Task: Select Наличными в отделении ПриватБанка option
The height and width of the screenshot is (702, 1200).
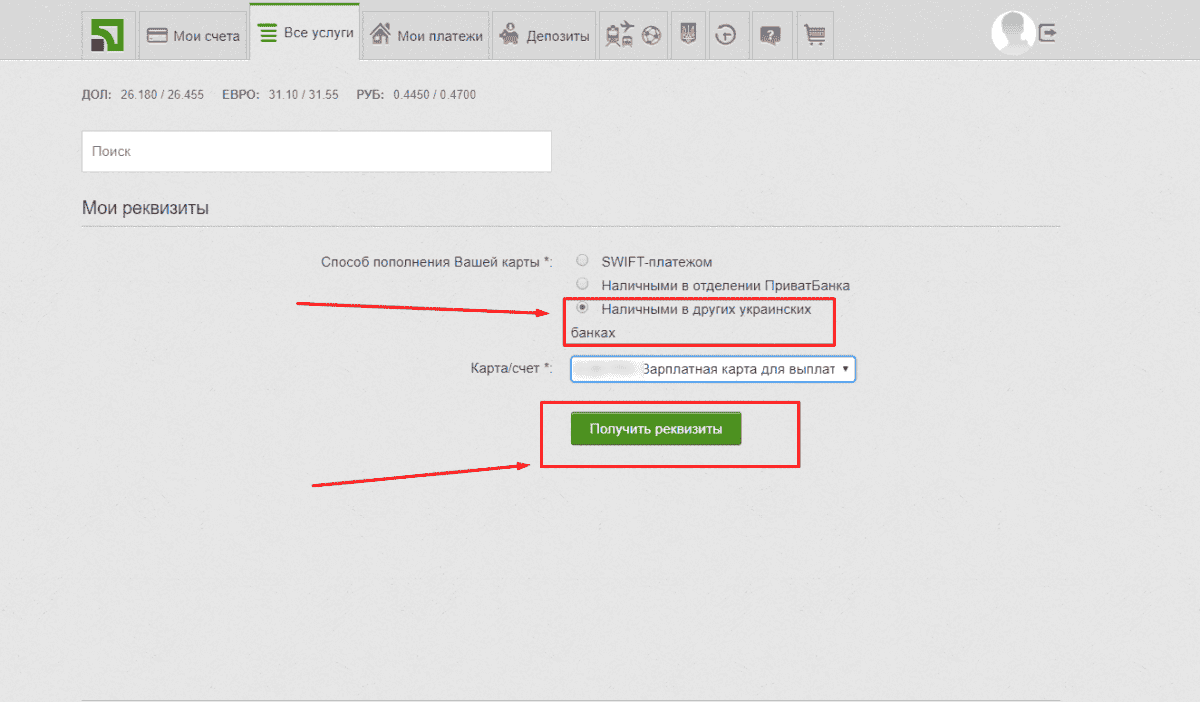Action: pos(583,284)
